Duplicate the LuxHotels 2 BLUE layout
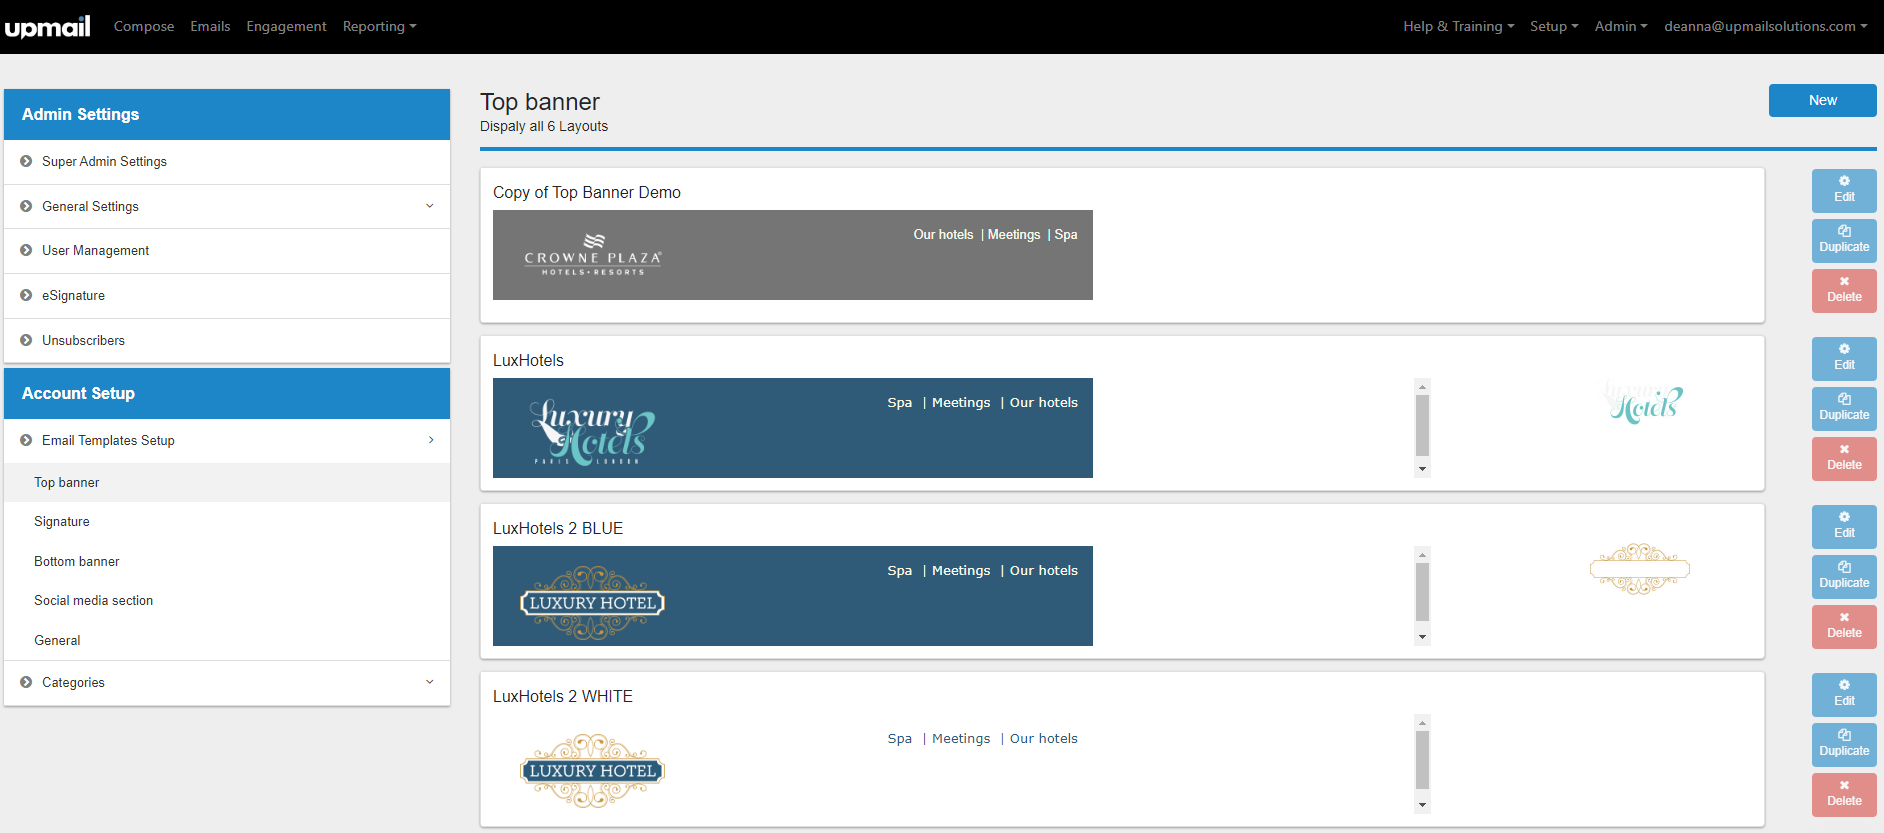Screen dimensions: 1884x833 1844,576
